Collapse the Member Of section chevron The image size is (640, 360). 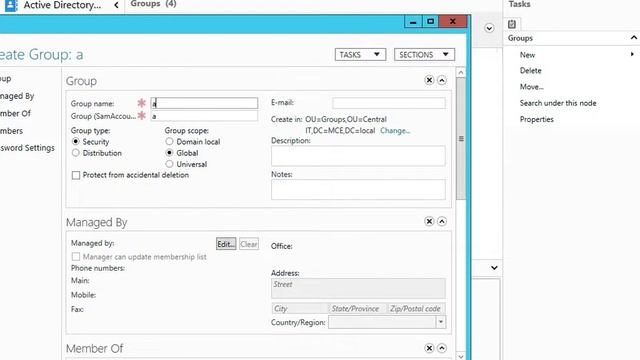(x=442, y=348)
